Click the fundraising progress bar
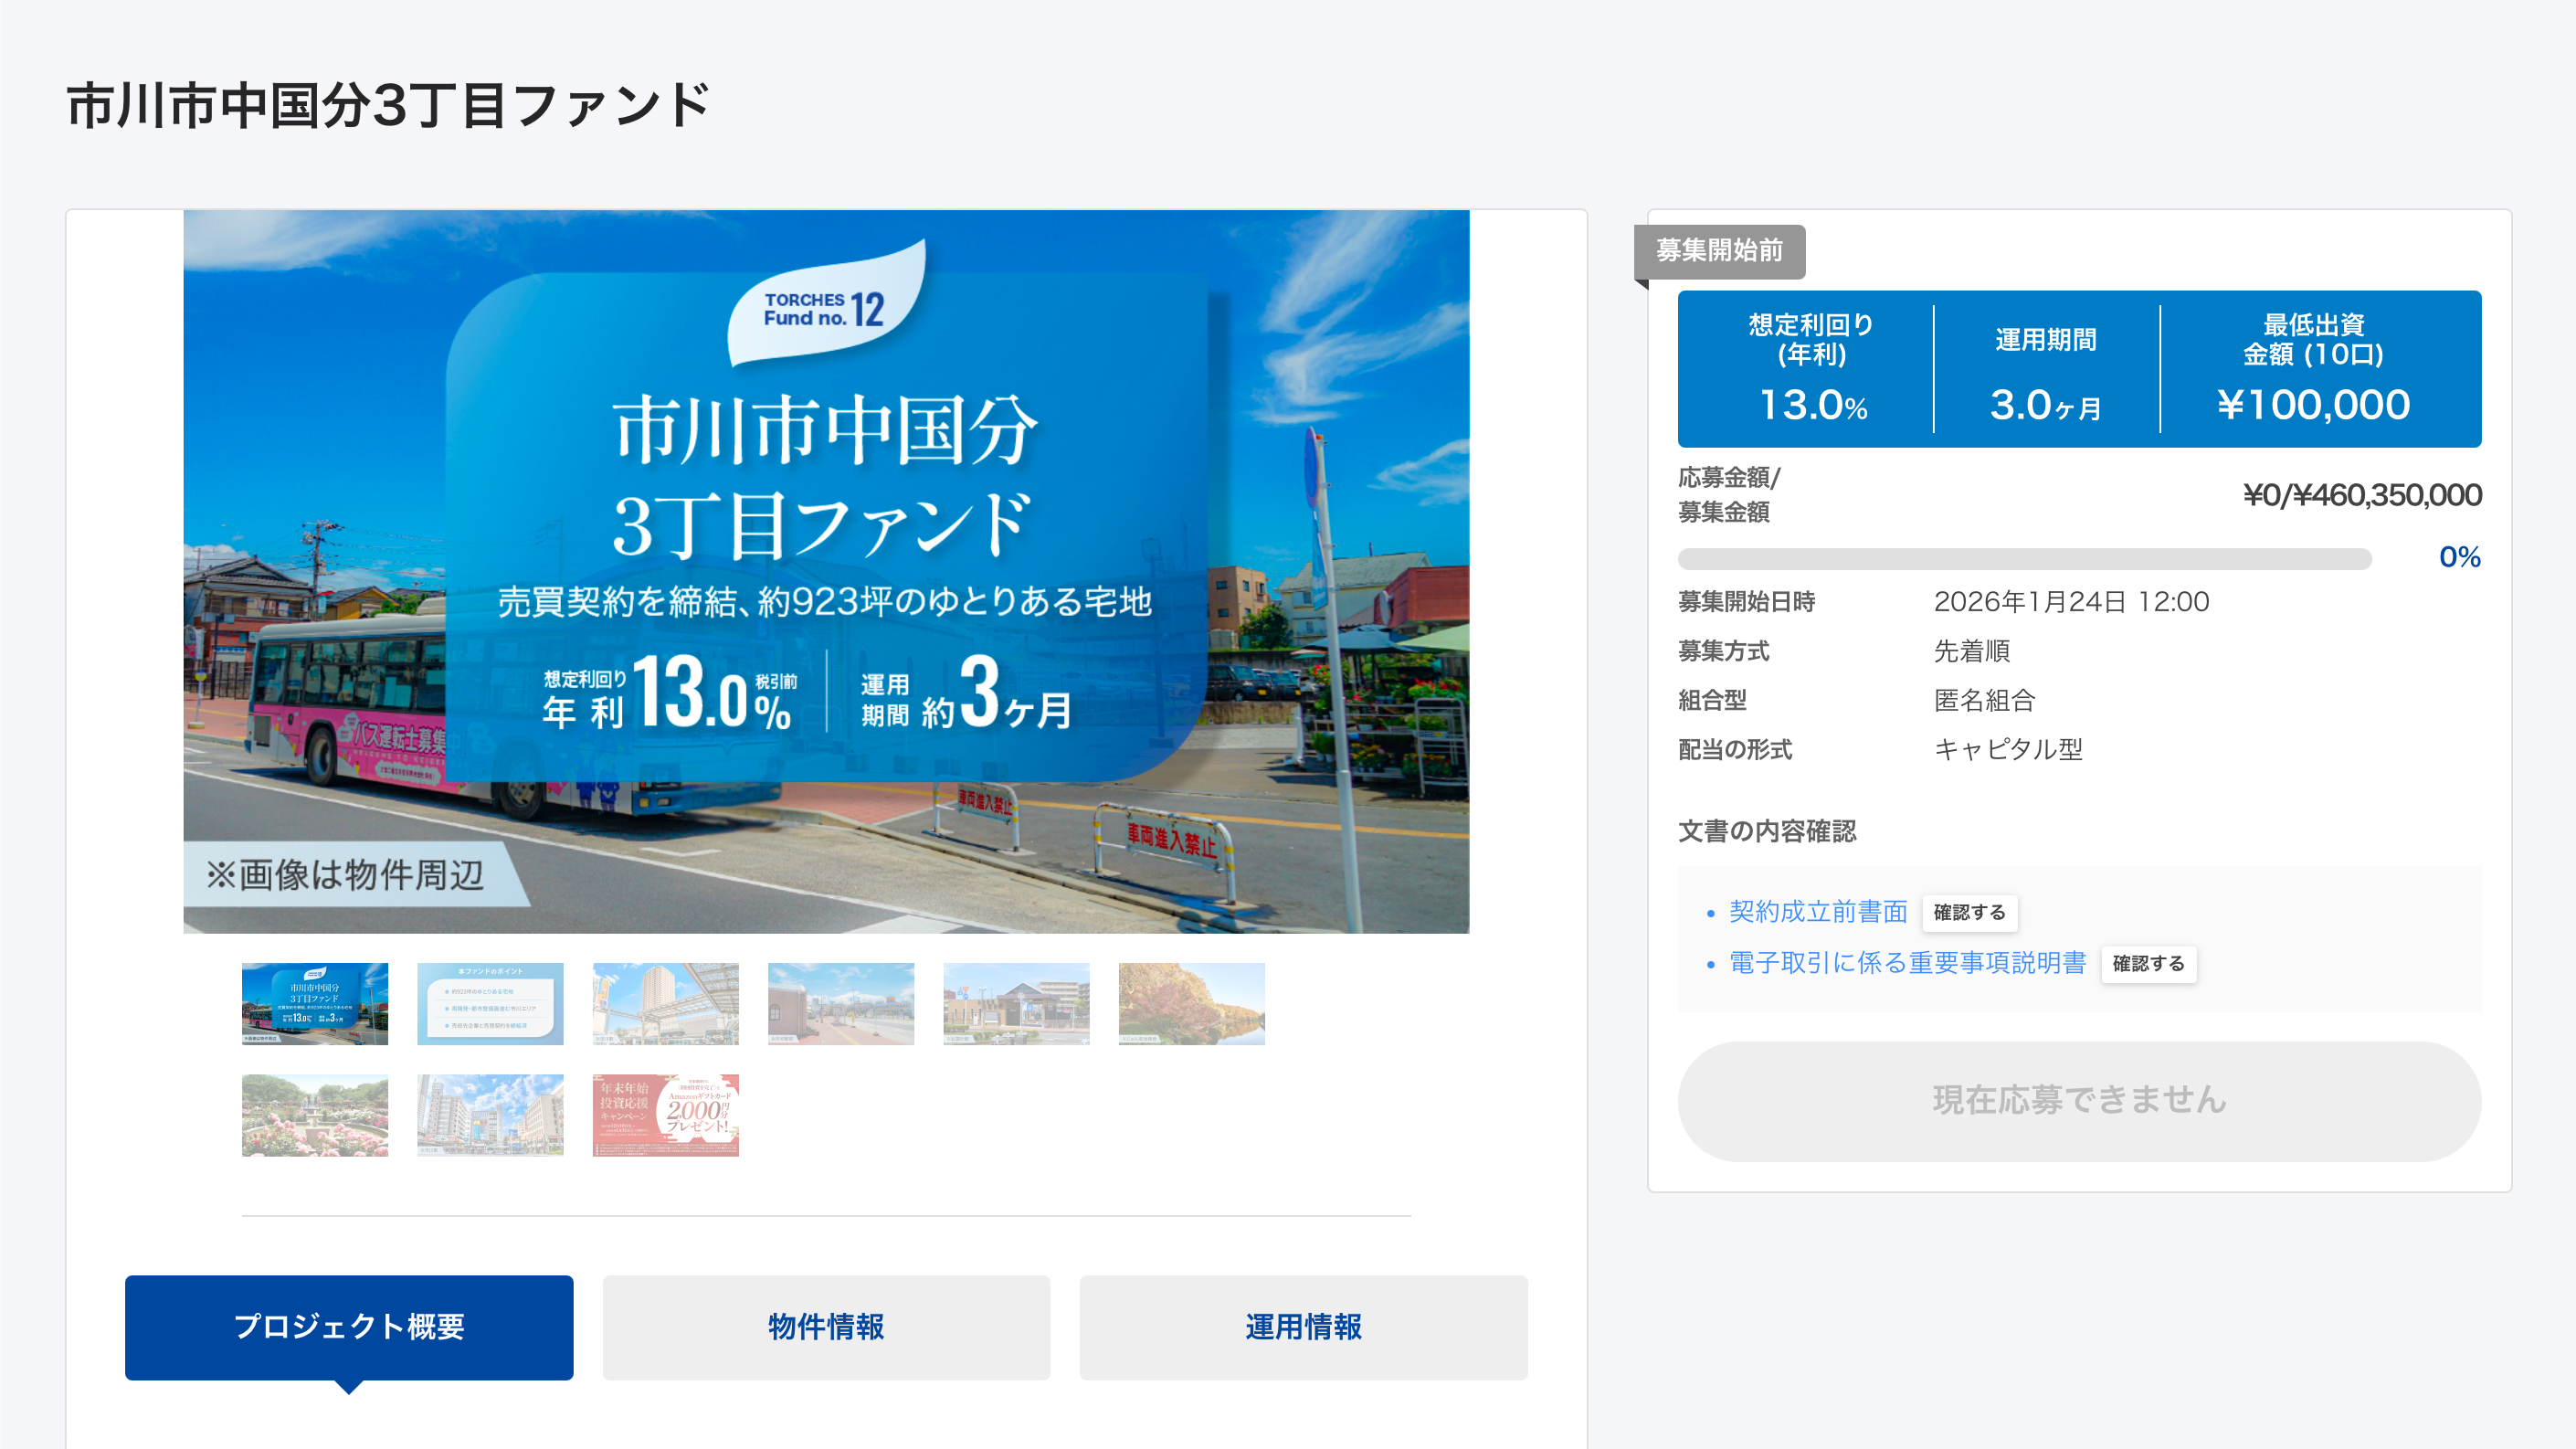 2024,558
